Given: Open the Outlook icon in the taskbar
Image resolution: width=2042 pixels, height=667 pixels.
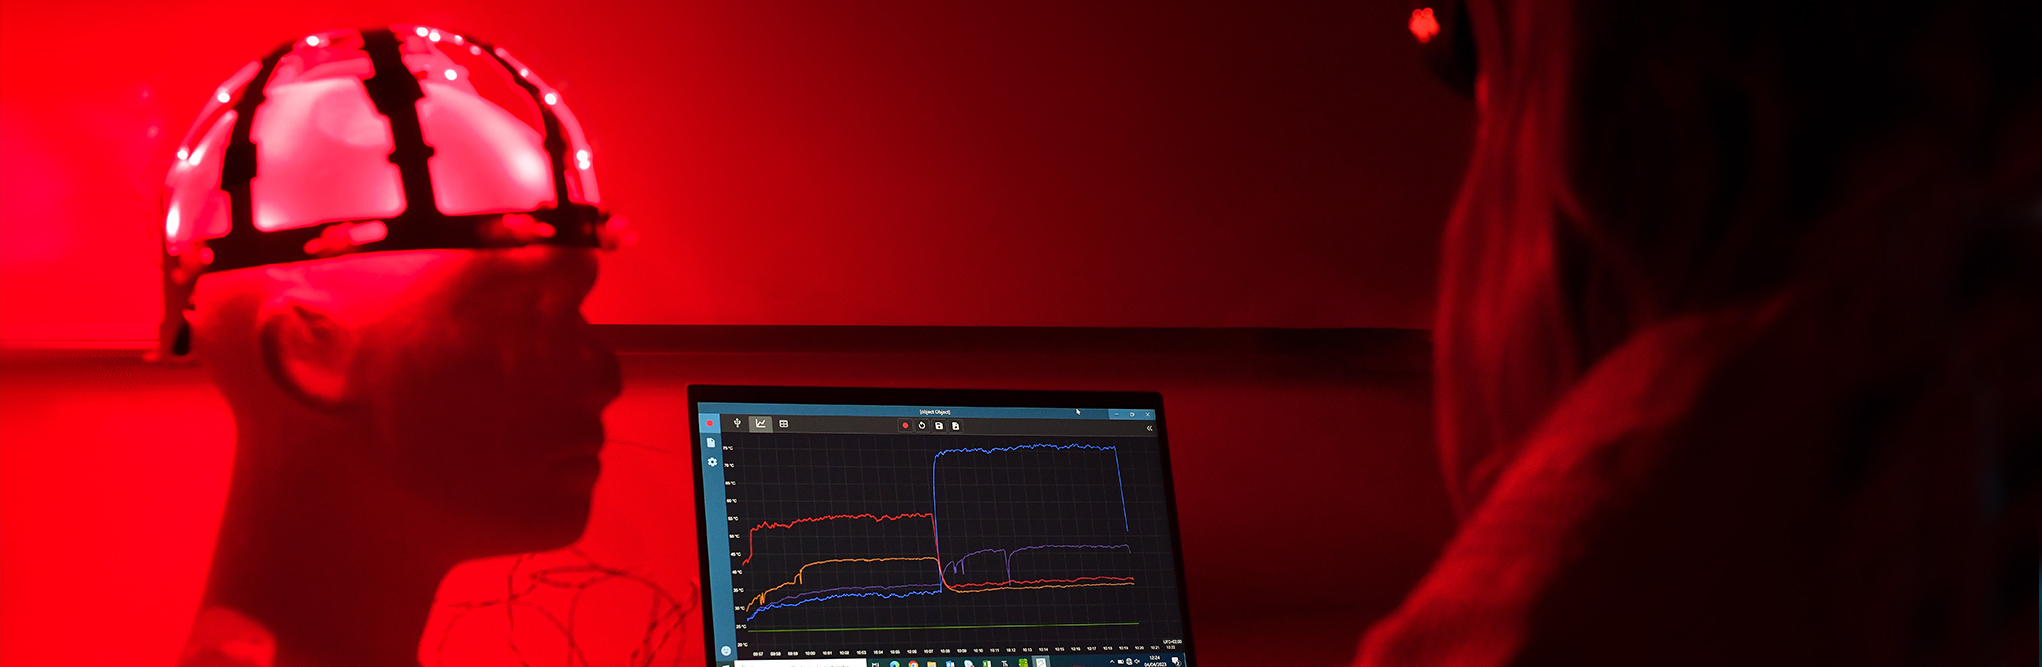Looking at the screenshot, I should tap(949, 664).
